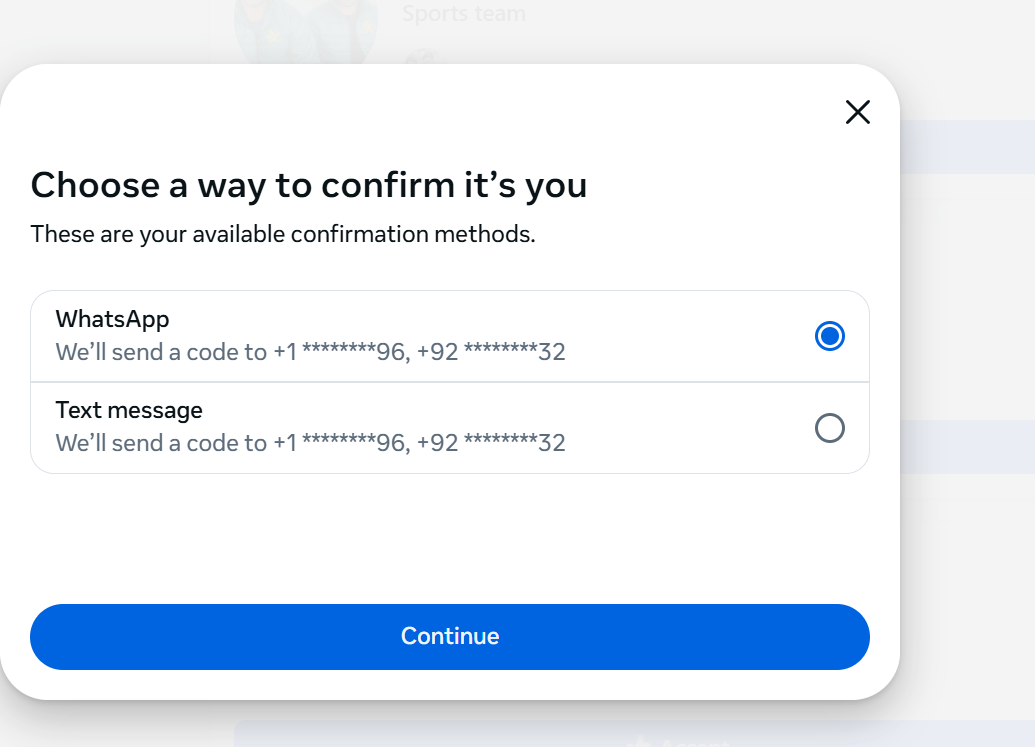Choose the WhatsApp option label
The width and height of the screenshot is (1035, 747).
click(112, 319)
